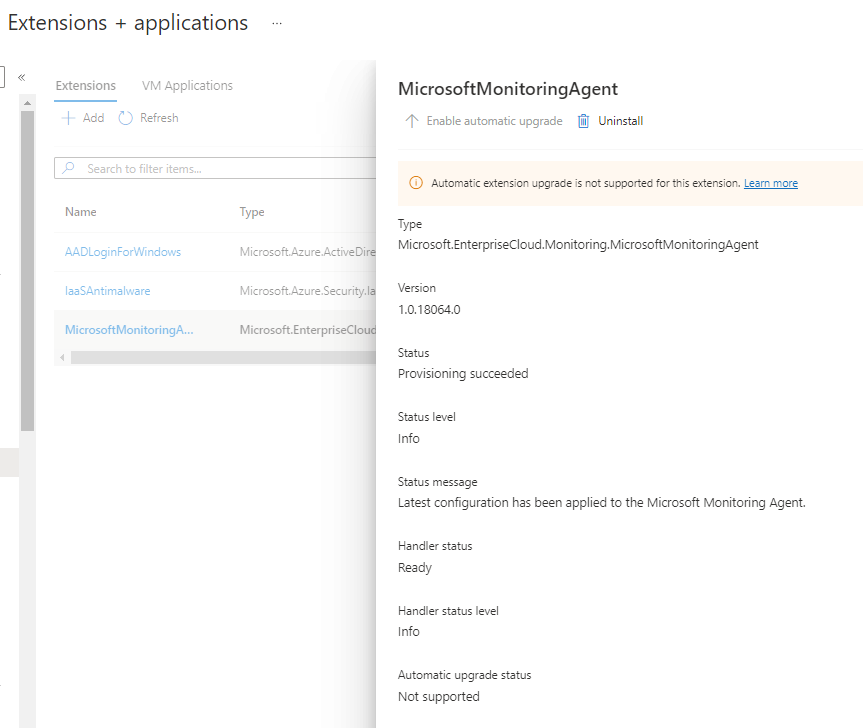Click the left menu scrollbar up arrow
863x728 pixels.
[x=27, y=102]
